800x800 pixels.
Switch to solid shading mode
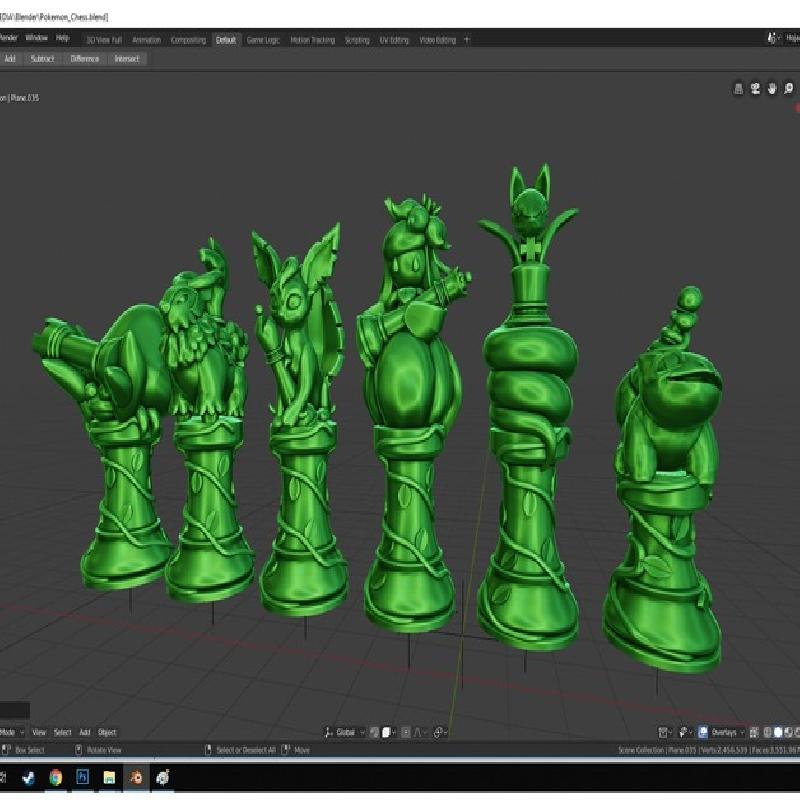[778, 733]
